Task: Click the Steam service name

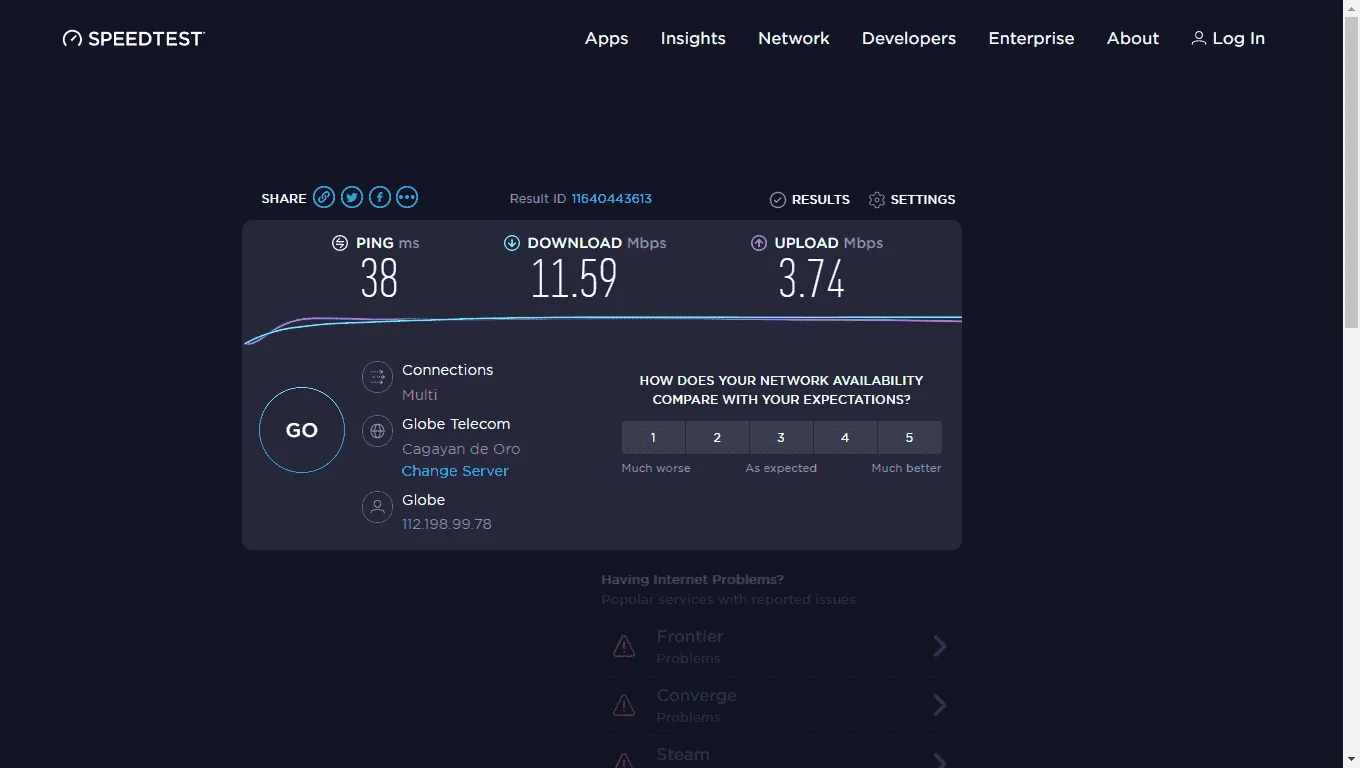Action: pos(683,754)
